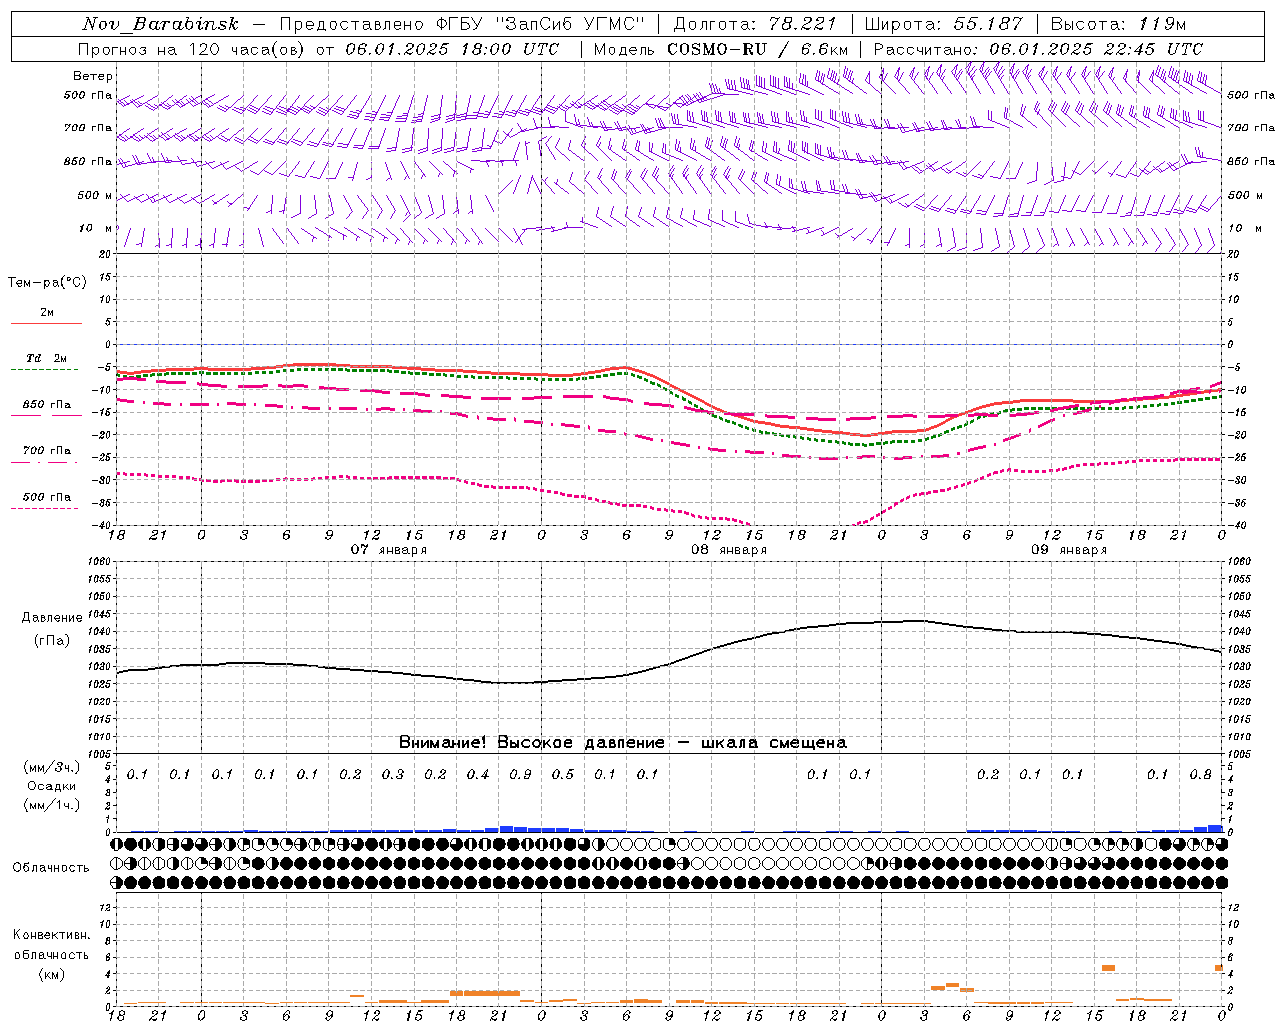Image resolution: width=1280 pixels, height=1024 pixels.
Task: Click the Модель COSMO-RU / 6.6км label
Action: point(721,49)
